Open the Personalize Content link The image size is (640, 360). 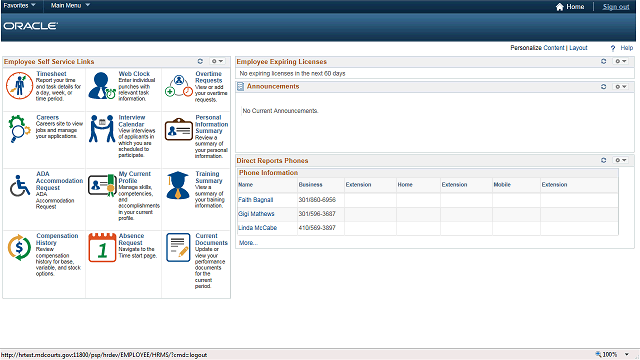pyautogui.click(x=553, y=48)
